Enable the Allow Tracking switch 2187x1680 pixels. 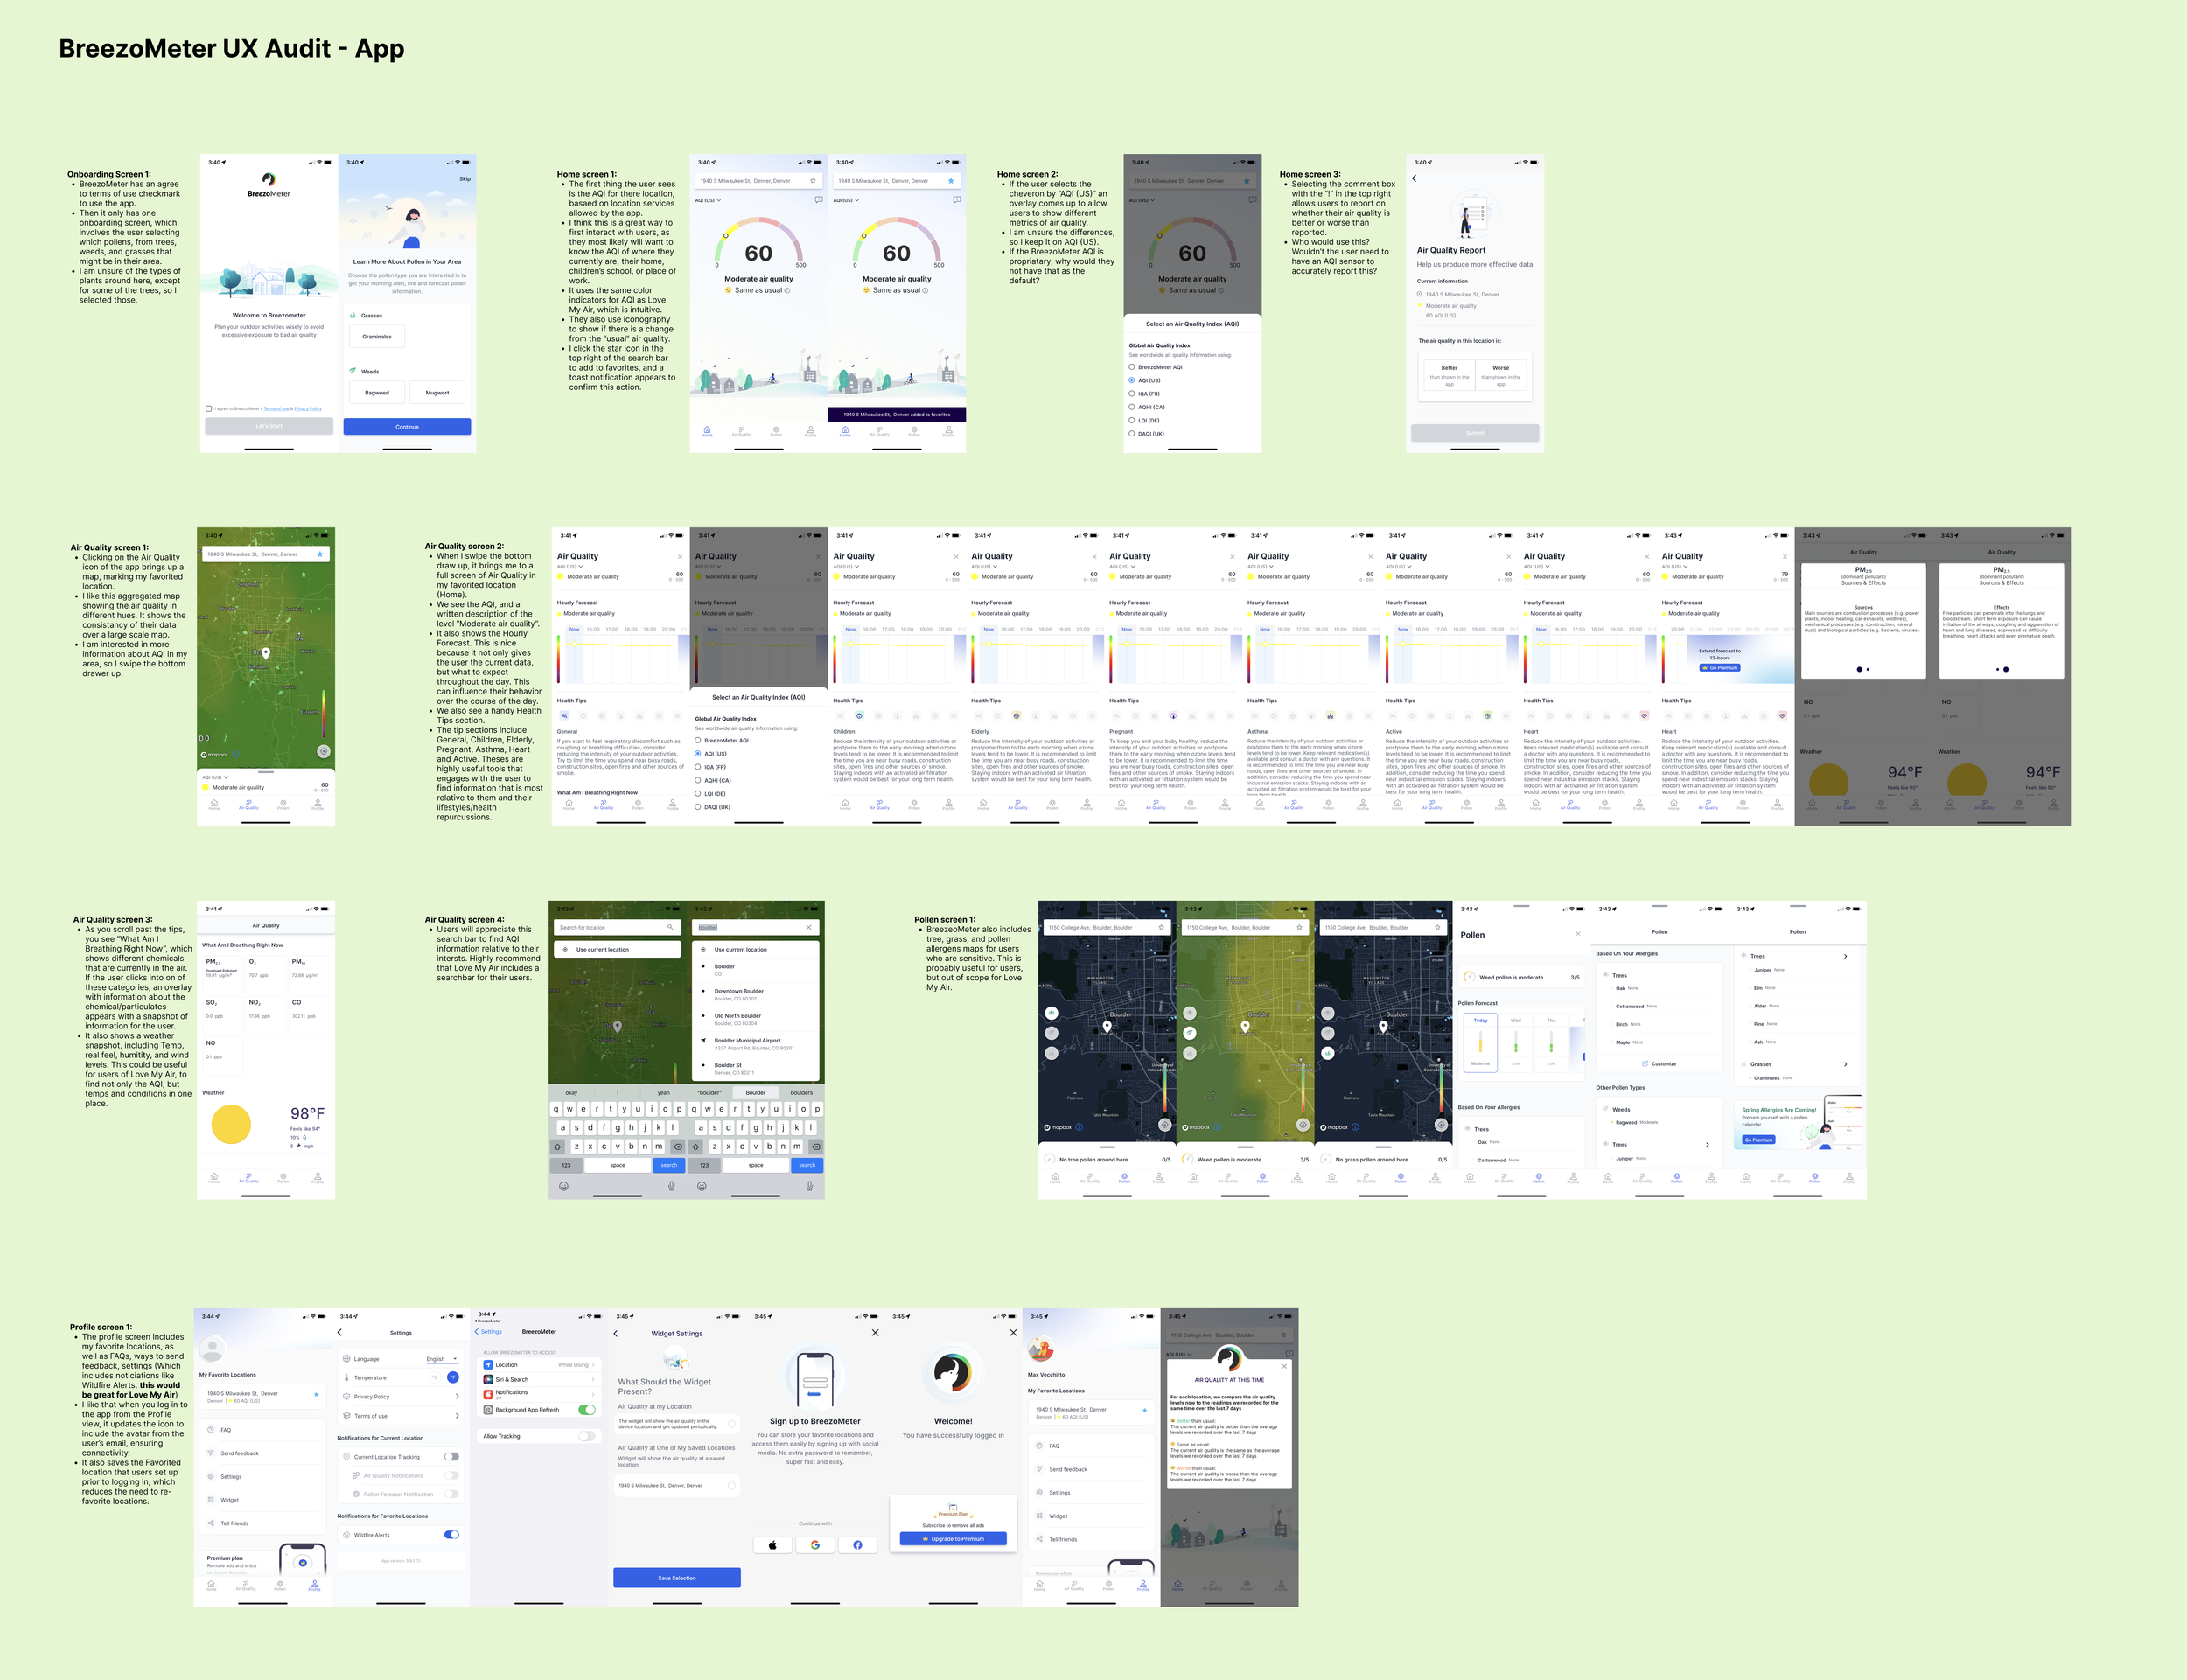pos(587,1436)
